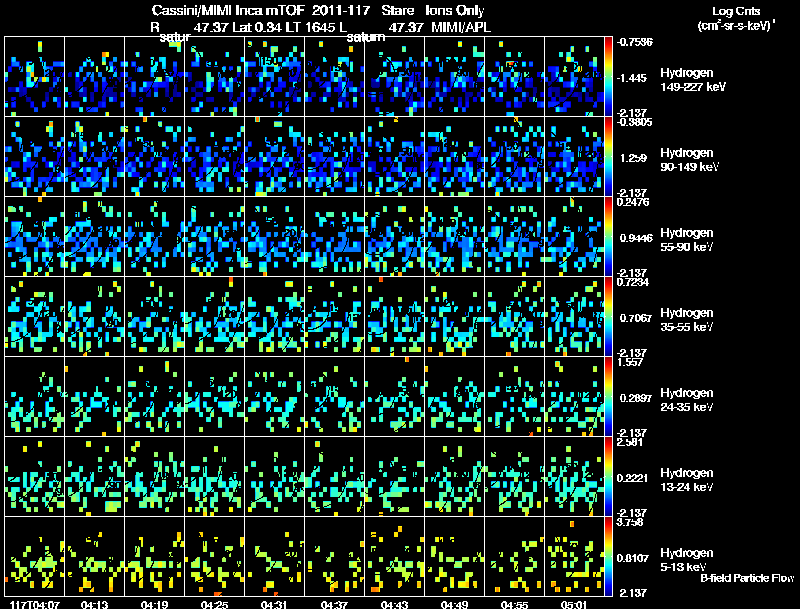Screen dimensions: 800x609
Task: Open the Hydrogen 13-24 keV panel at 04:55
Action: (x=514, y=477)
